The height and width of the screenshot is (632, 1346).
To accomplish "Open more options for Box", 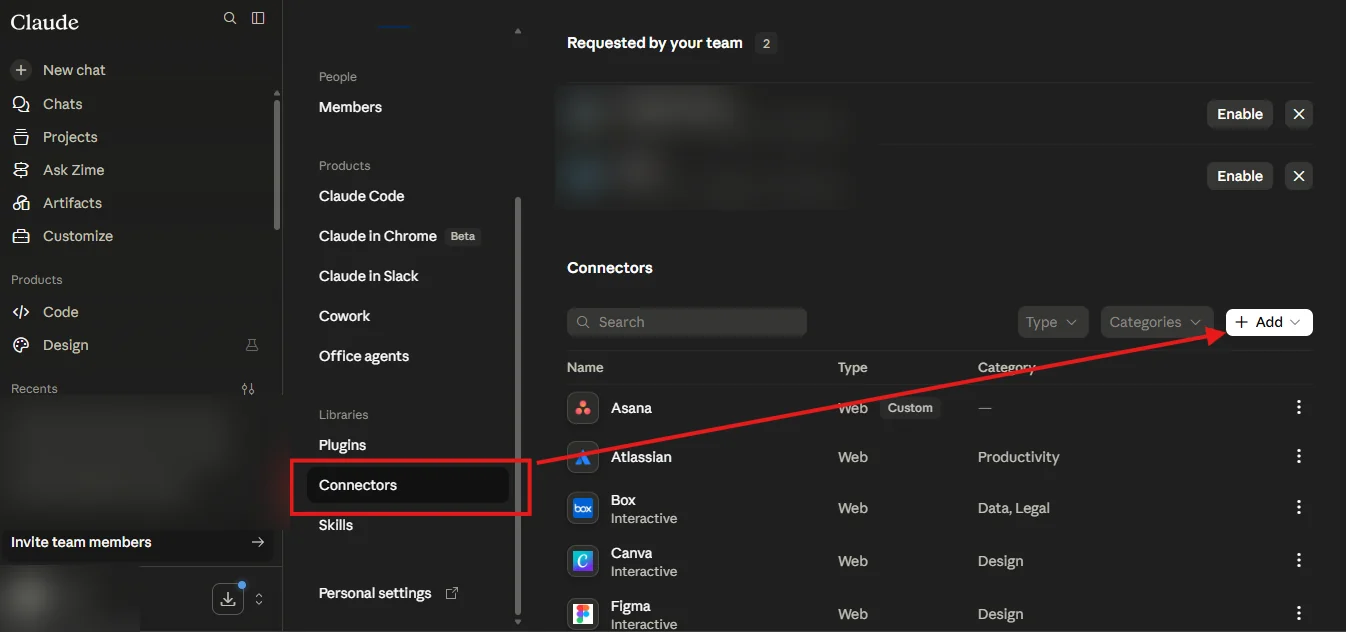I will pos(1299,507).
